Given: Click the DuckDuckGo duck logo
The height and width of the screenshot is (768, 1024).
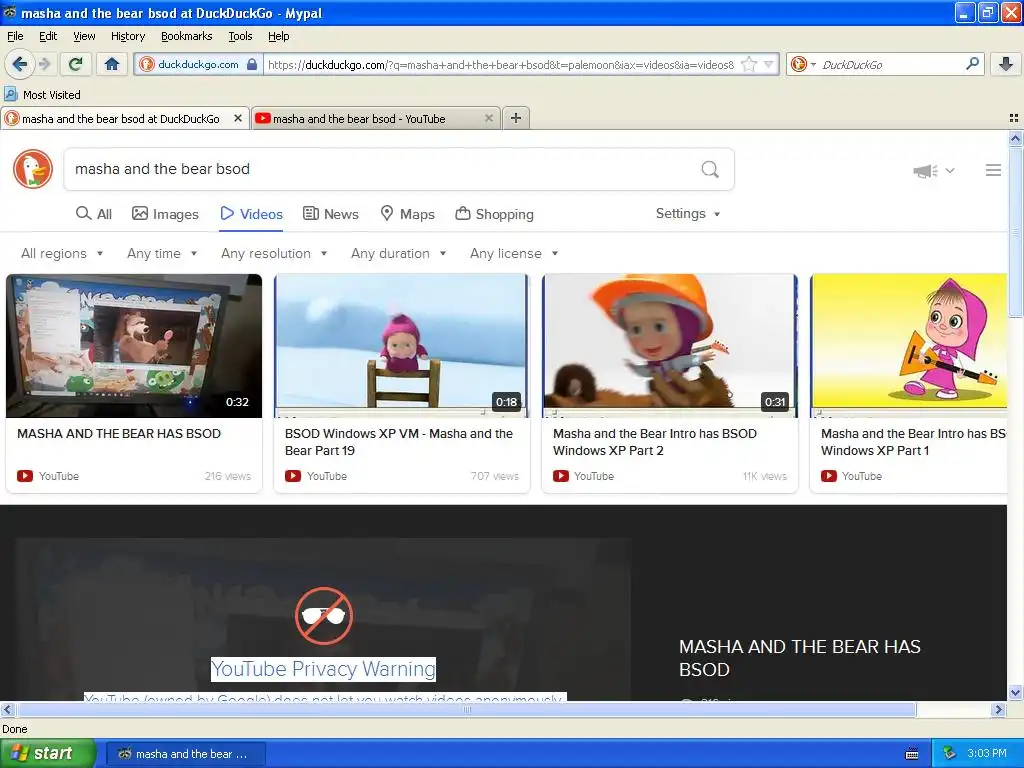Looking at the screenshot, I should click(33, 169).
